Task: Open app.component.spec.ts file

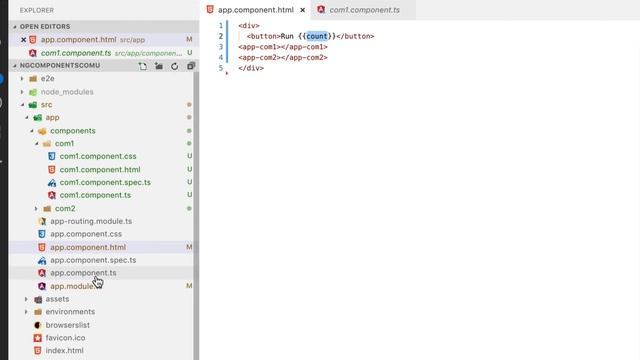Action: tap(93, 260)
